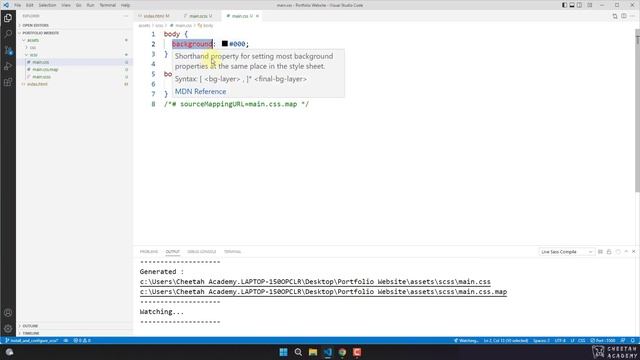The height and width of the screenshot is (360, 640).
Task: Click the git branch indicator in status bar
Action: pyautogui.click(x=32, y=340)
